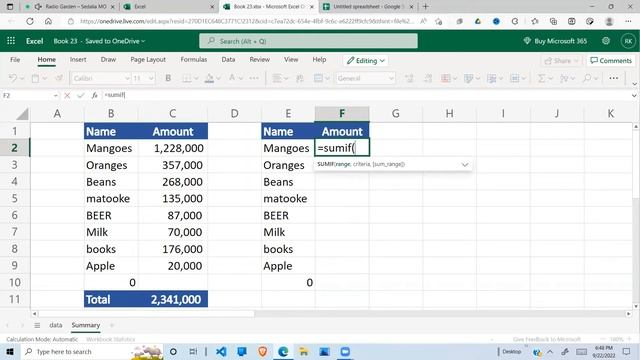Image resolution: width=640 pixels, height=360 pixels.
Task: Expand the Name Box dropdown arrow
Action: 56,95
